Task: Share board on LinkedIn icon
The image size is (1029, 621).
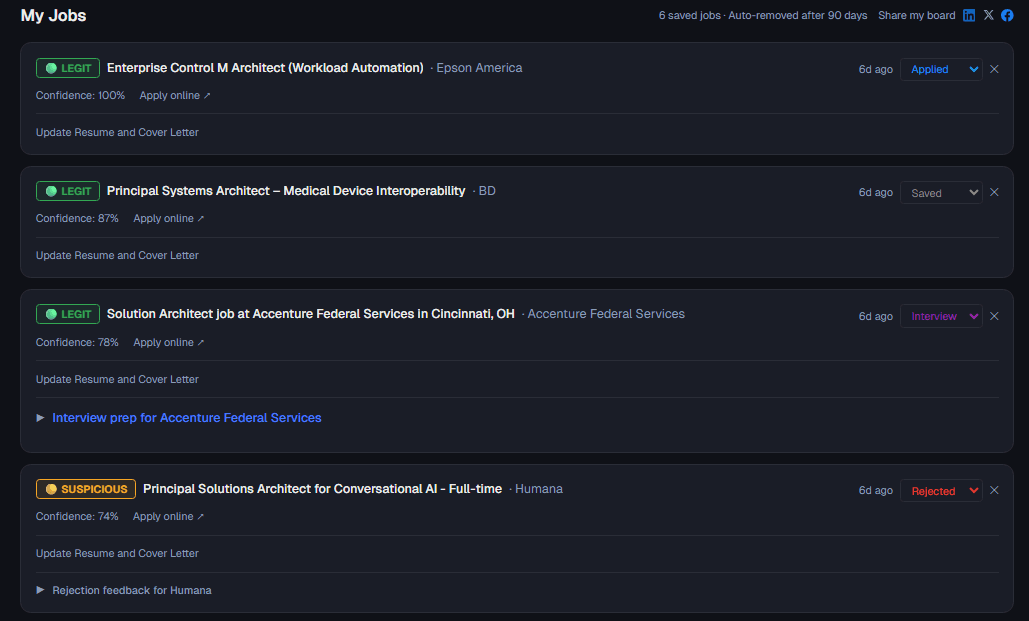Action: click(969, 15)
